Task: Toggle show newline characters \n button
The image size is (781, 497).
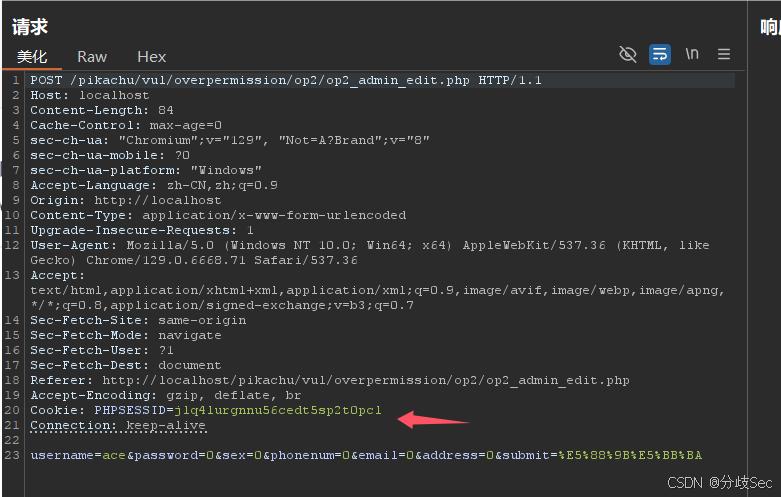Action: [x=692, y=54]
